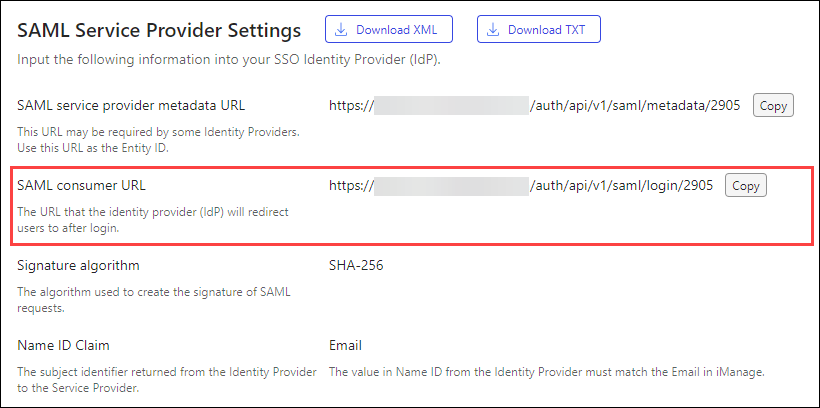Download settings as TXT file
Screen dimensions: 820x408
pos(539,29)
